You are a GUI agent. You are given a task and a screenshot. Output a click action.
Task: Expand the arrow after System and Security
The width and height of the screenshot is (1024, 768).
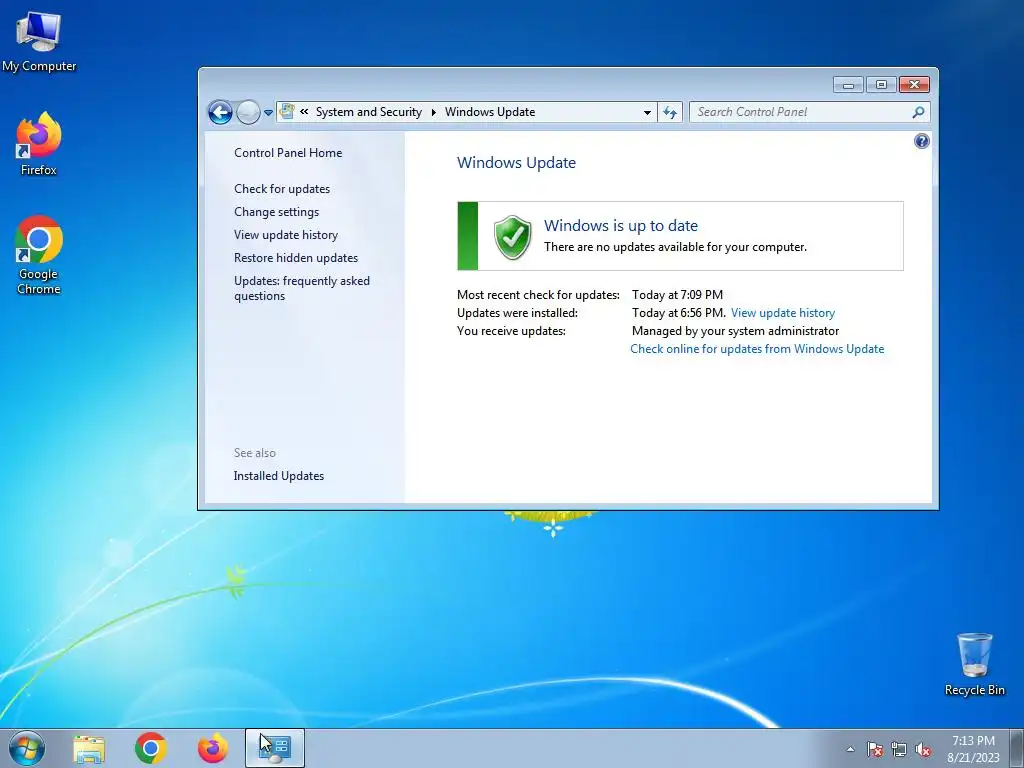[433, 112]
